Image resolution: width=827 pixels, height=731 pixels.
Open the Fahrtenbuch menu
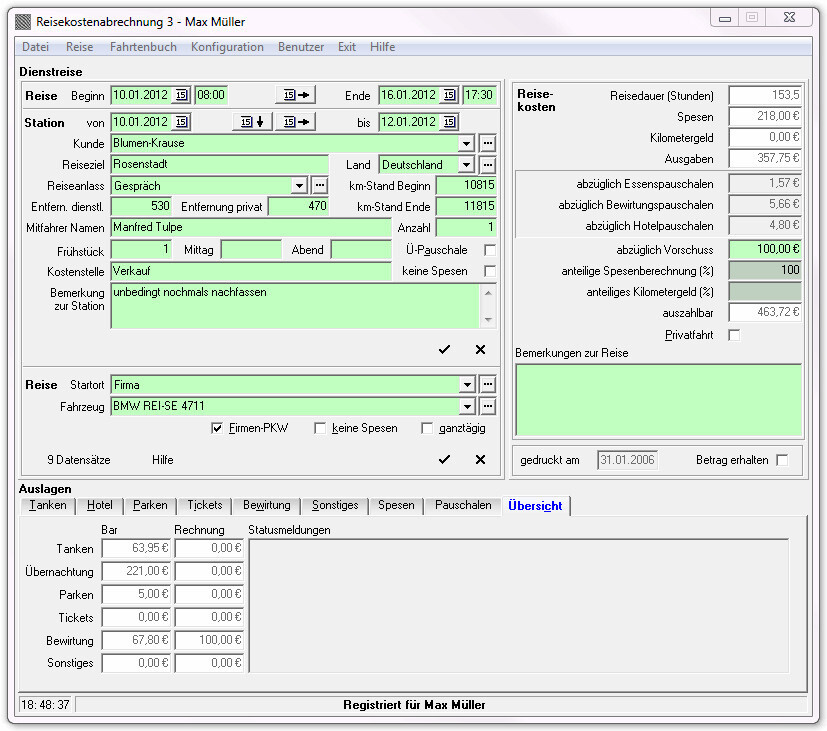(143, 47)
